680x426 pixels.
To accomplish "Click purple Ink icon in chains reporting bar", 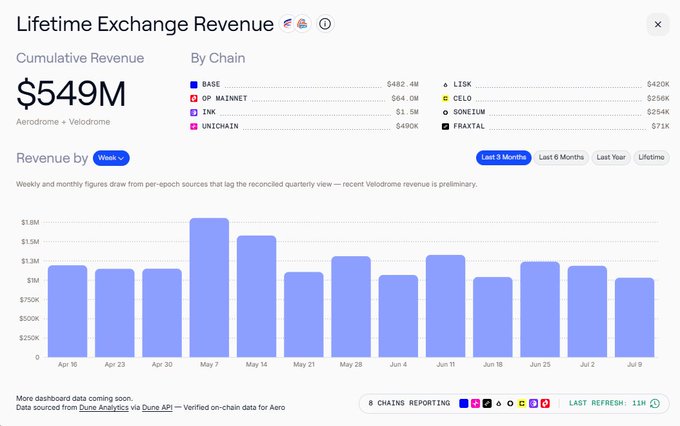I will click(x=533, y=403).
